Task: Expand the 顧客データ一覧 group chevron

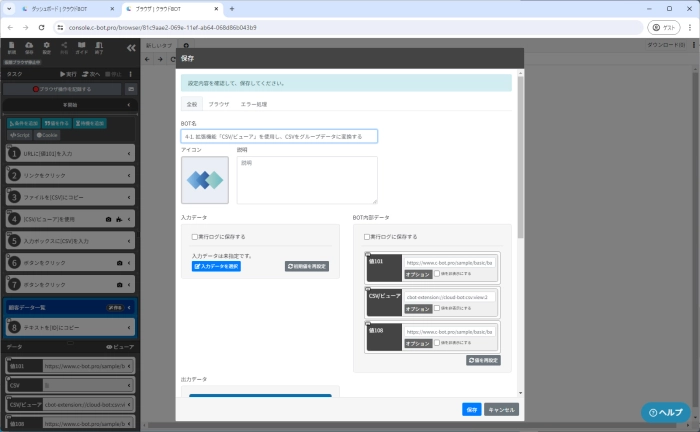Action: [130, 308]
